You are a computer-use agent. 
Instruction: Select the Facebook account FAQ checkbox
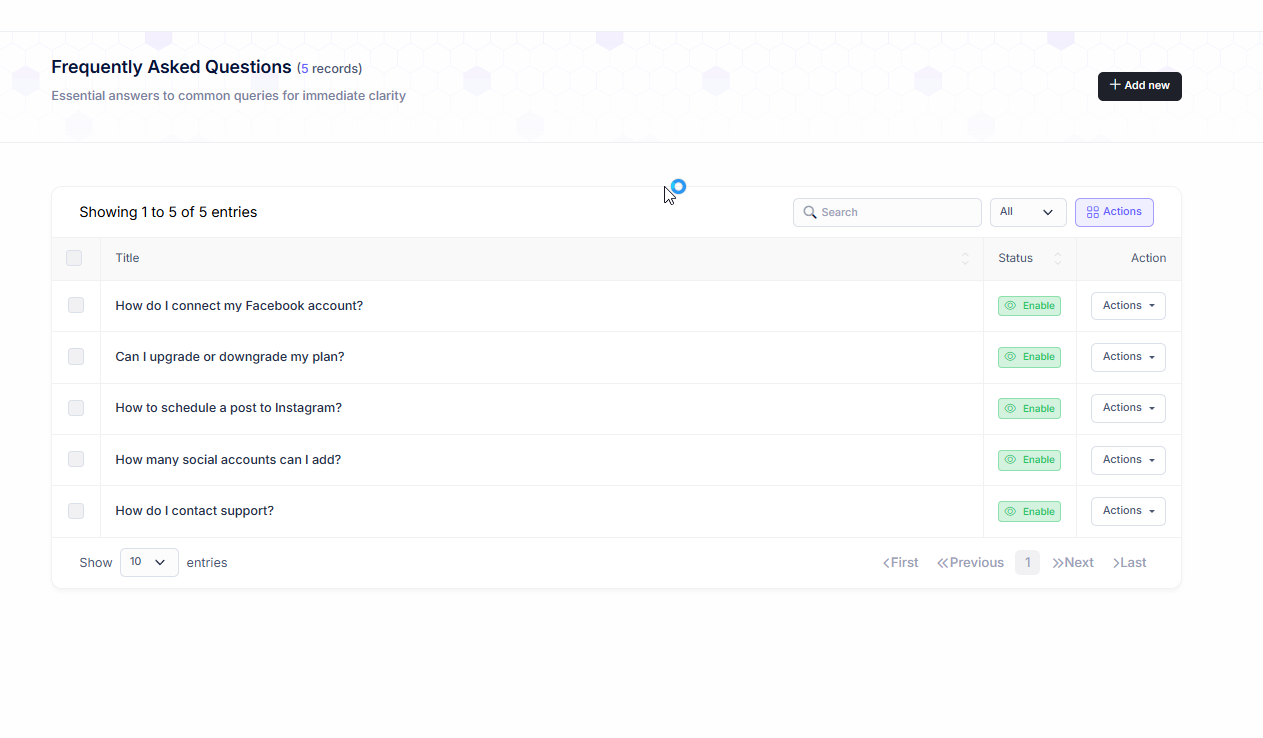76,305
